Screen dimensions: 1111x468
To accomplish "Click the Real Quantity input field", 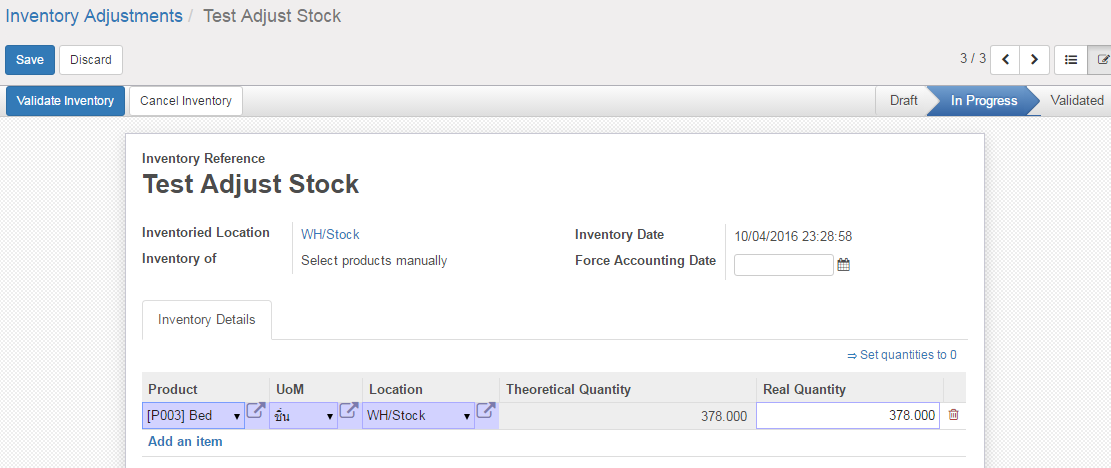I will click(847, 416).
